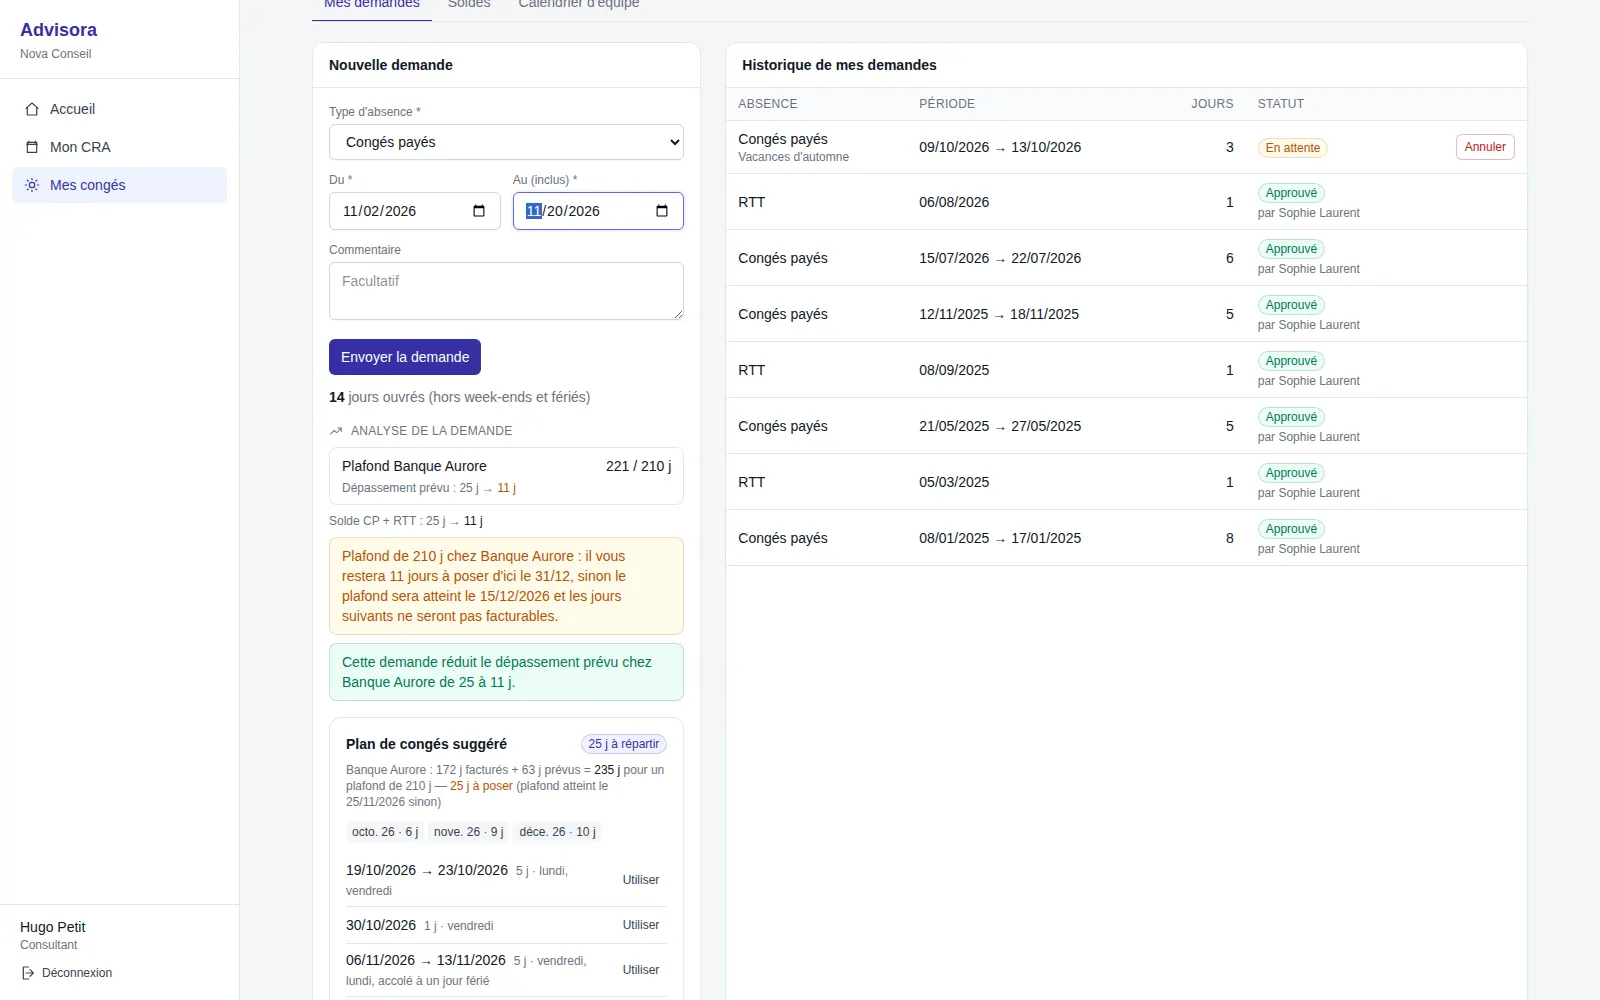Open the Du date calendar picker

tap(479, 211)
